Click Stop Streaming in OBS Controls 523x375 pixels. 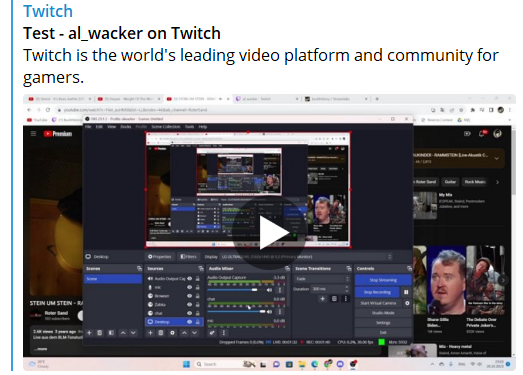click(383, 280)
